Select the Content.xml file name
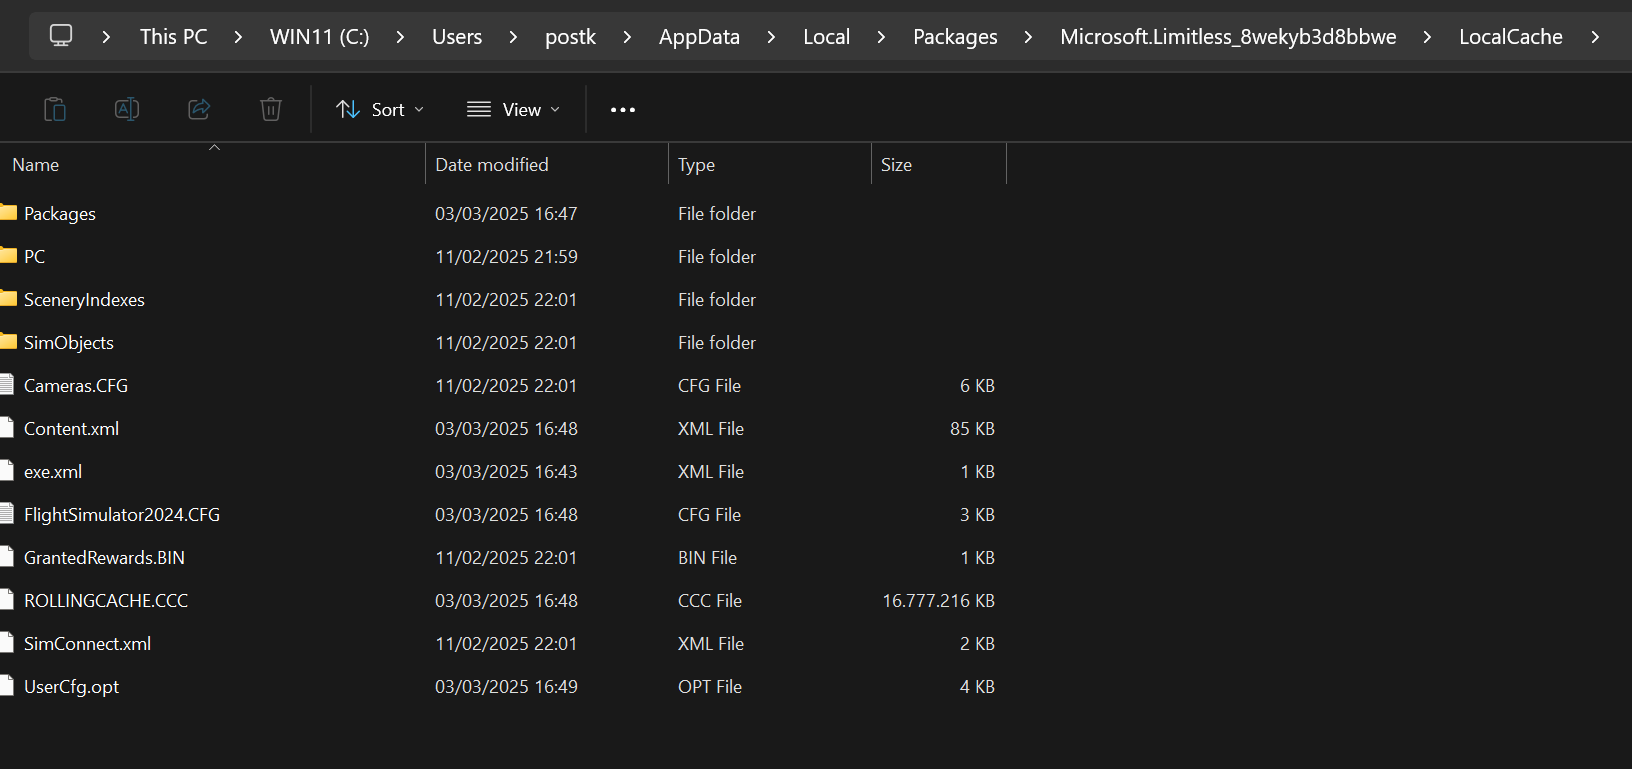This screenshot has height=769, width=1632. click(x=71, y=429)
